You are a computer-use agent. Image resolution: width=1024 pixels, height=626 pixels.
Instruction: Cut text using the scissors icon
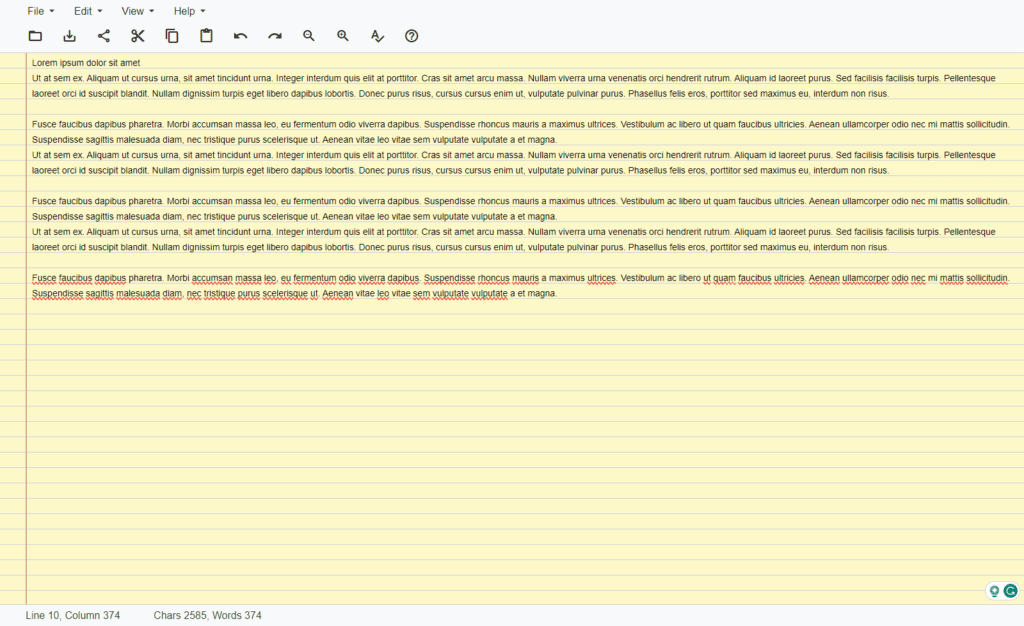click(x=137, y=36)
